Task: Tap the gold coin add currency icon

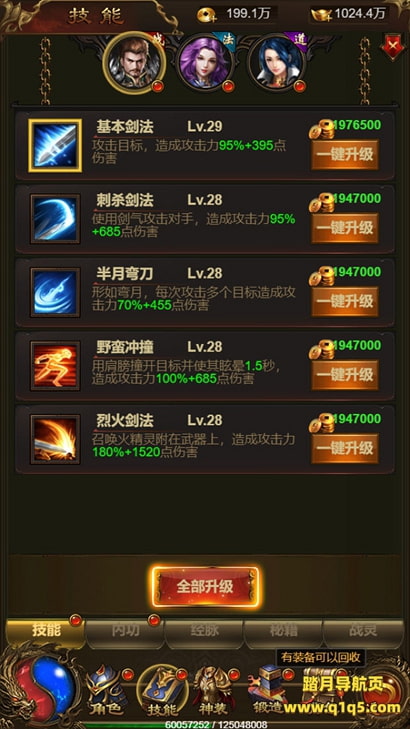Action: 205,14
